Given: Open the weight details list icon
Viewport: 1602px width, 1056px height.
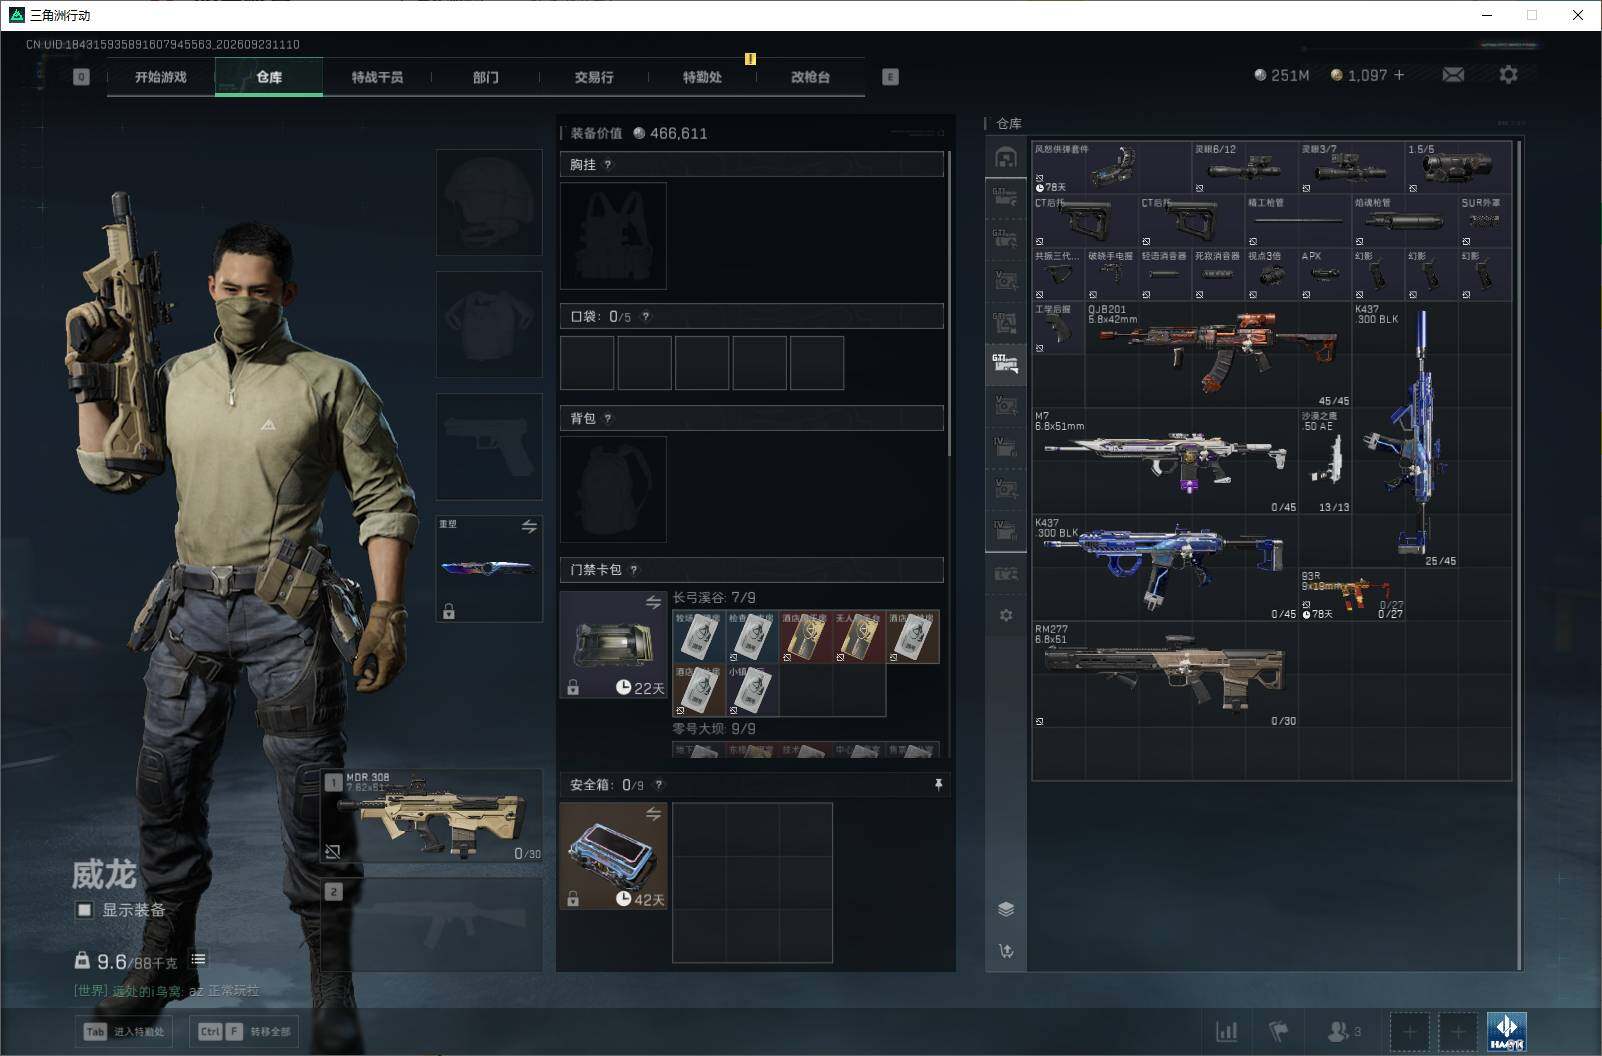Looking at the screenshot, I should (x=199, y=959).
